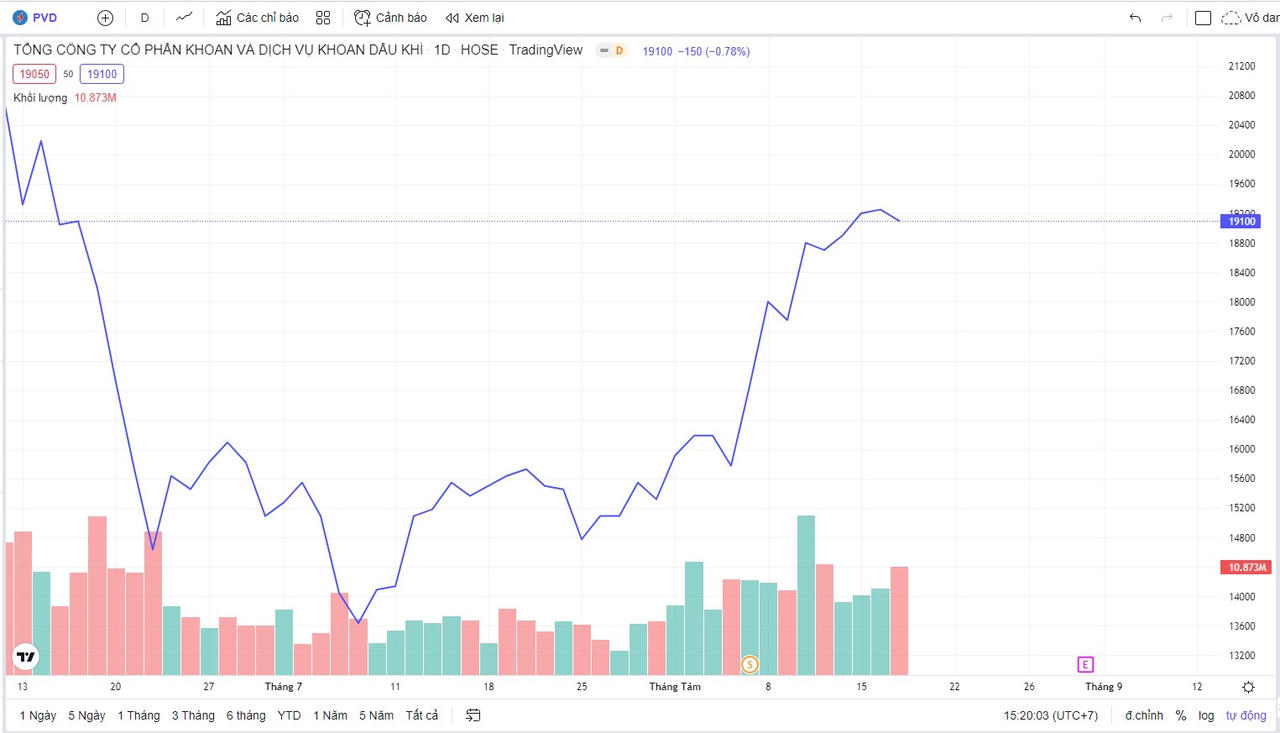Open the go-to-date calendar icon
Screen dimensions: 1280x733
pyautogui.click(x=473, y=715)
